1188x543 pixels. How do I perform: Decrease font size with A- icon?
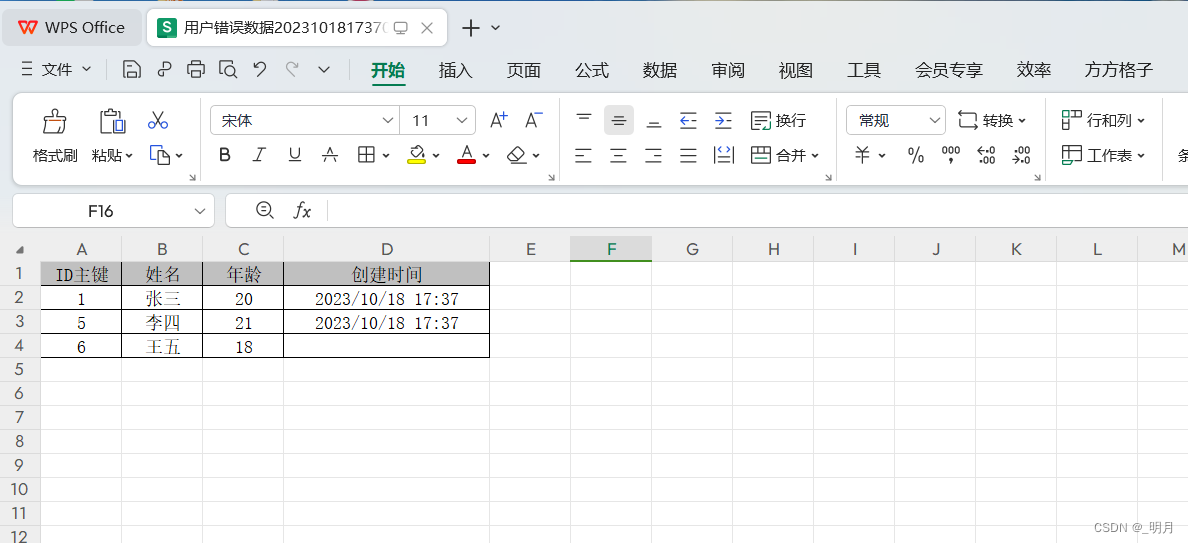point(534,120)
